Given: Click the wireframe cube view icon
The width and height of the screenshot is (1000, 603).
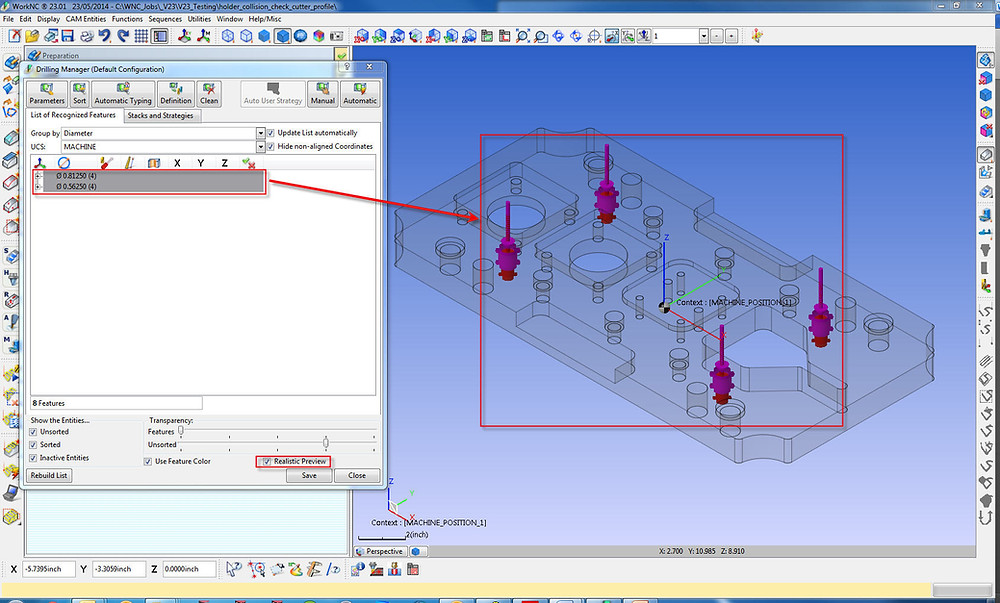Looking at the screenshot, I should pos(228,36).
